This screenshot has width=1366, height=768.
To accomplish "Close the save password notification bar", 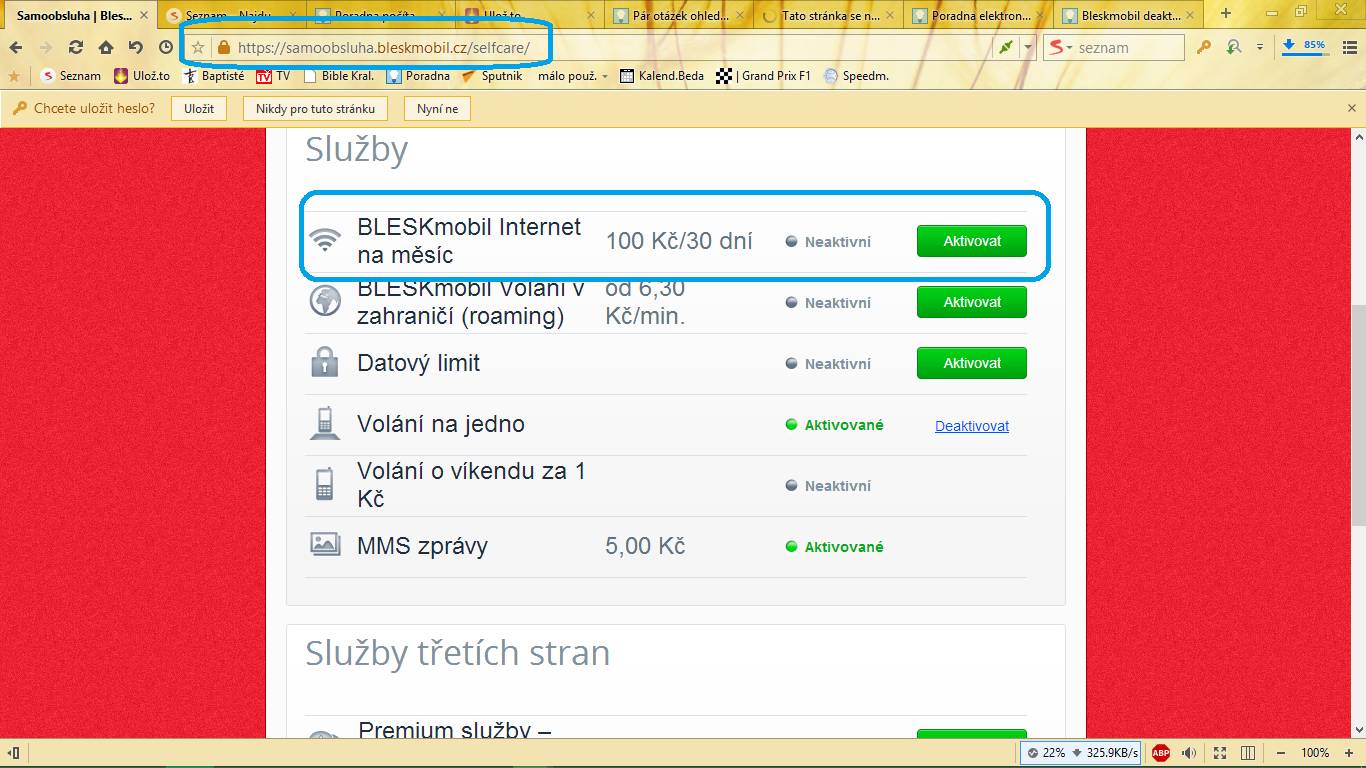I will tap(1352, 108).
